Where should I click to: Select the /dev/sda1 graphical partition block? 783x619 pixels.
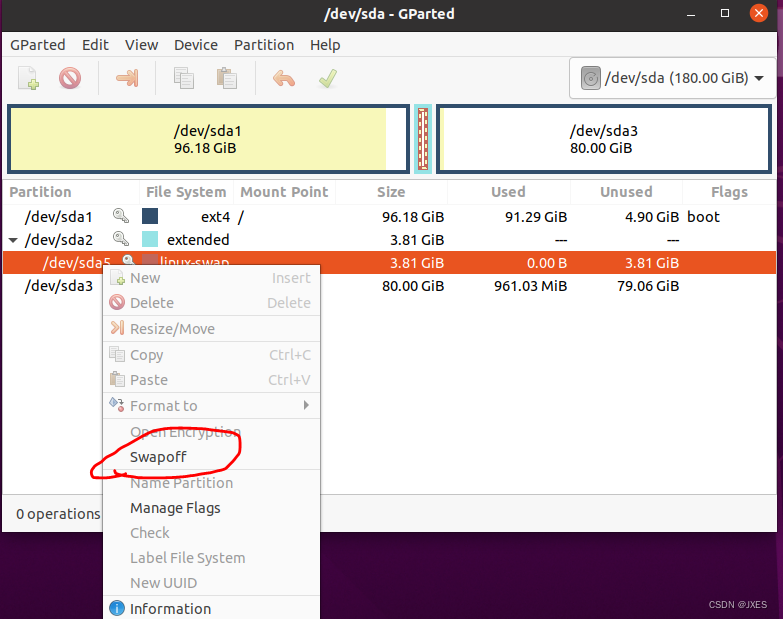(208, 139)
